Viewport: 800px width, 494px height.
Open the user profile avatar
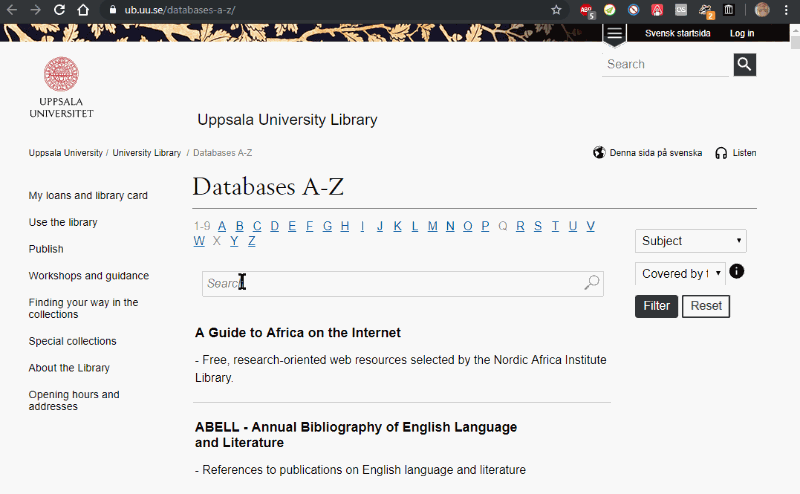762,10
